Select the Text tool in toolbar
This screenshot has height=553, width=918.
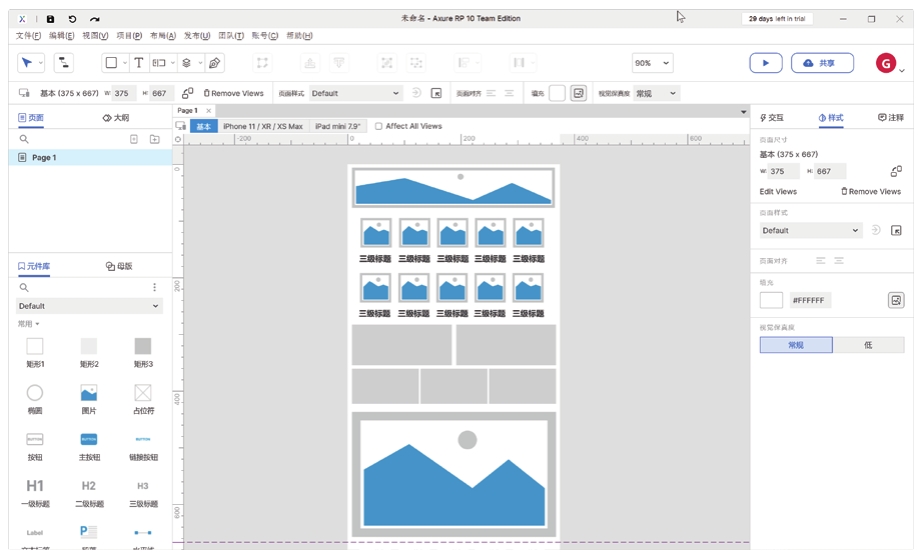coord(139,63)
